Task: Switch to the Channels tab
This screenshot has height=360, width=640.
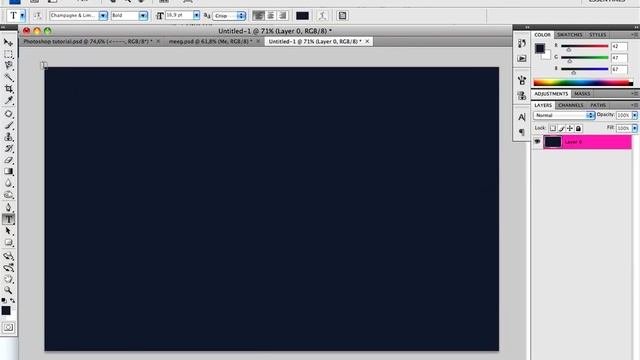Action: pyautogui.click(x=571, y=105)
